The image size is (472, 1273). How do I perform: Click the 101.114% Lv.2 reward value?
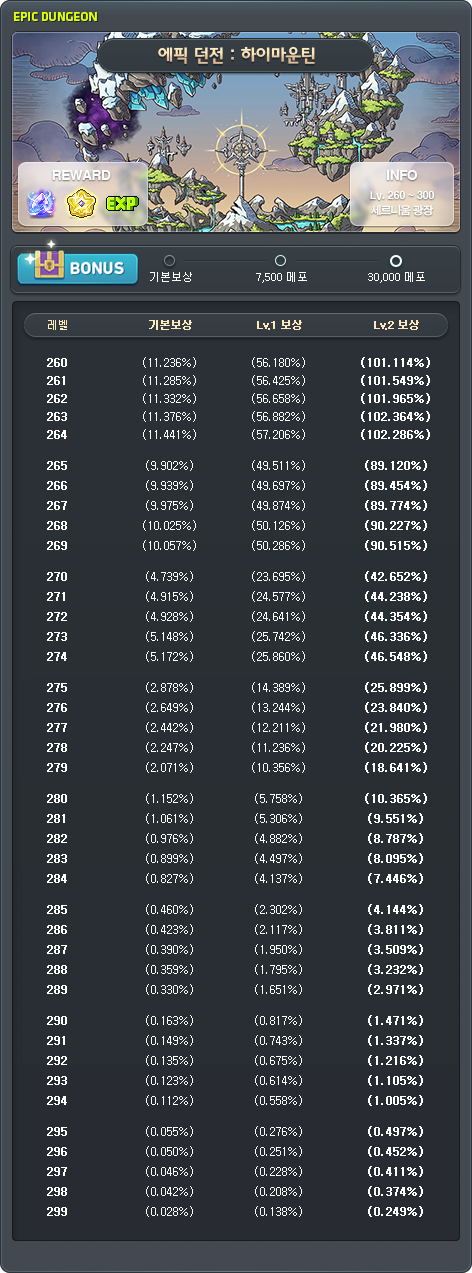pos(395,362)
